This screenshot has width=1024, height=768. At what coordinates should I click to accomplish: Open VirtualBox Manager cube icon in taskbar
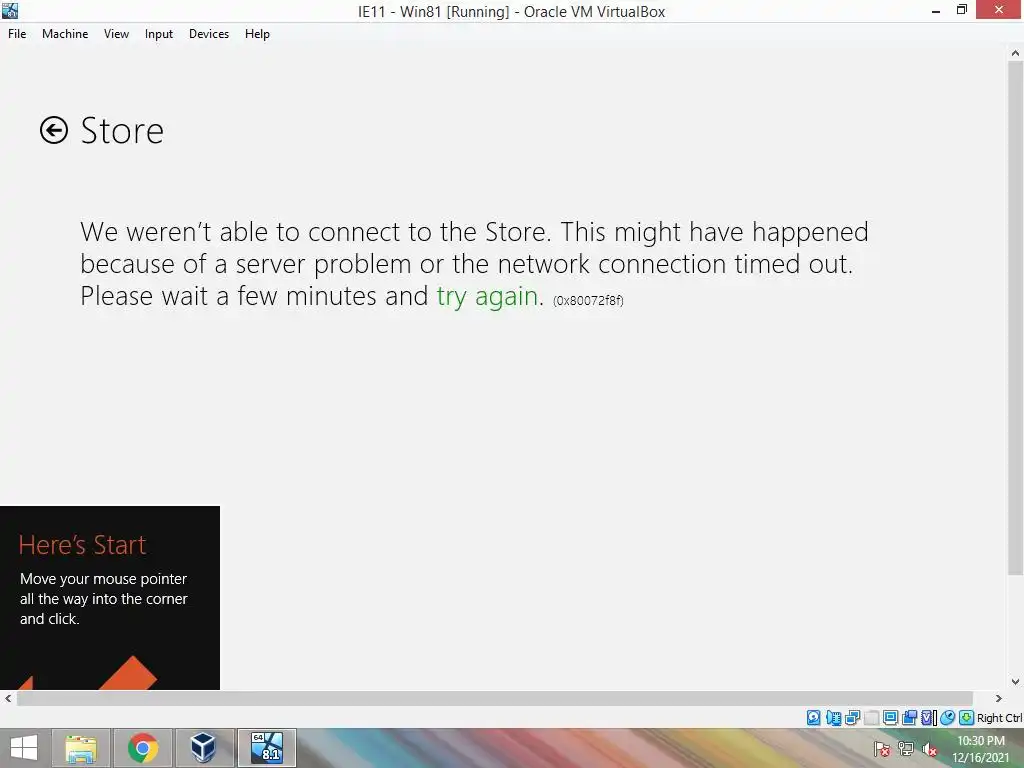[204, 748]
